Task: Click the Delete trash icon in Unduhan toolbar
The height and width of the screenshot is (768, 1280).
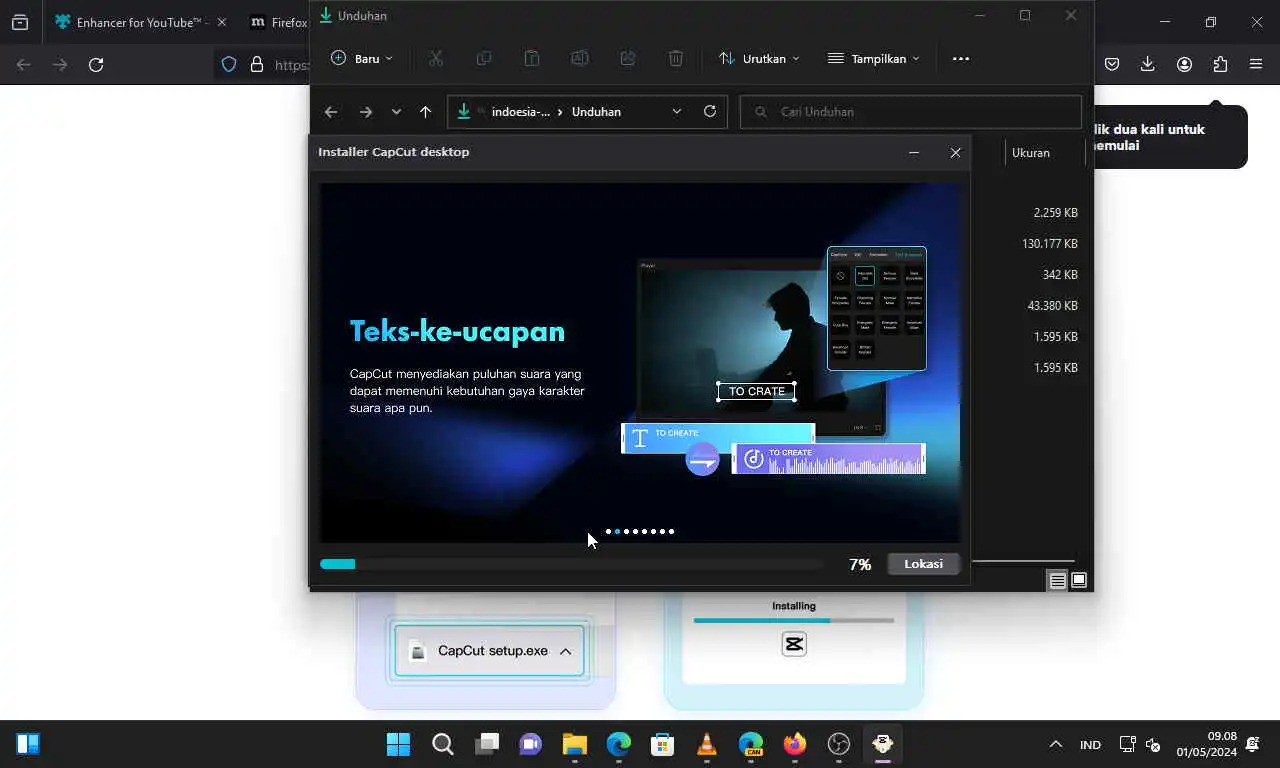Action: pyautogui.click(x=676, y=59)
